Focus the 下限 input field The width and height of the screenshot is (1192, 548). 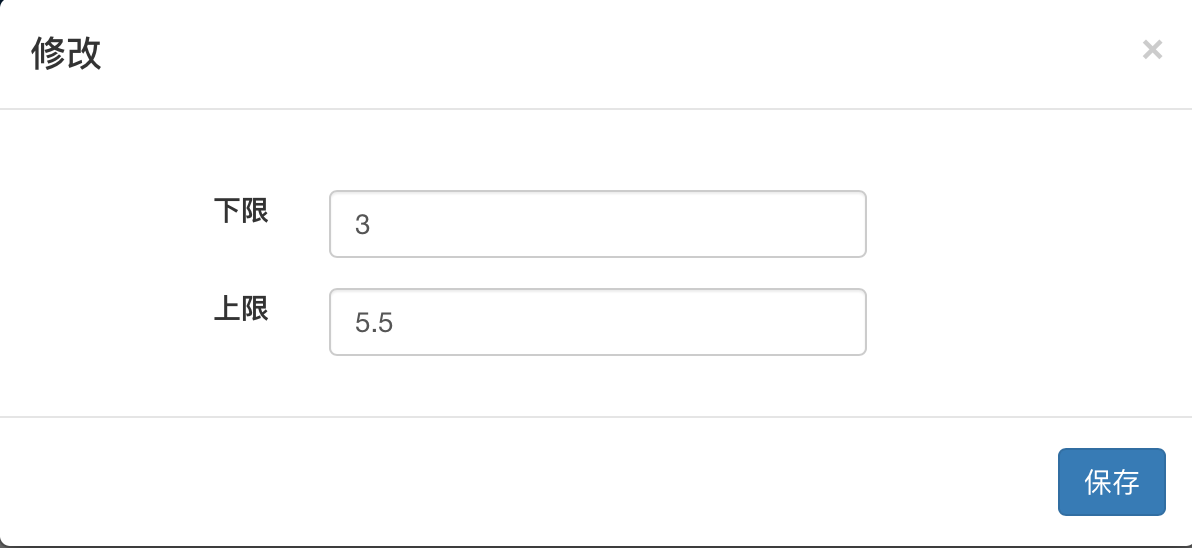[597, 224]
